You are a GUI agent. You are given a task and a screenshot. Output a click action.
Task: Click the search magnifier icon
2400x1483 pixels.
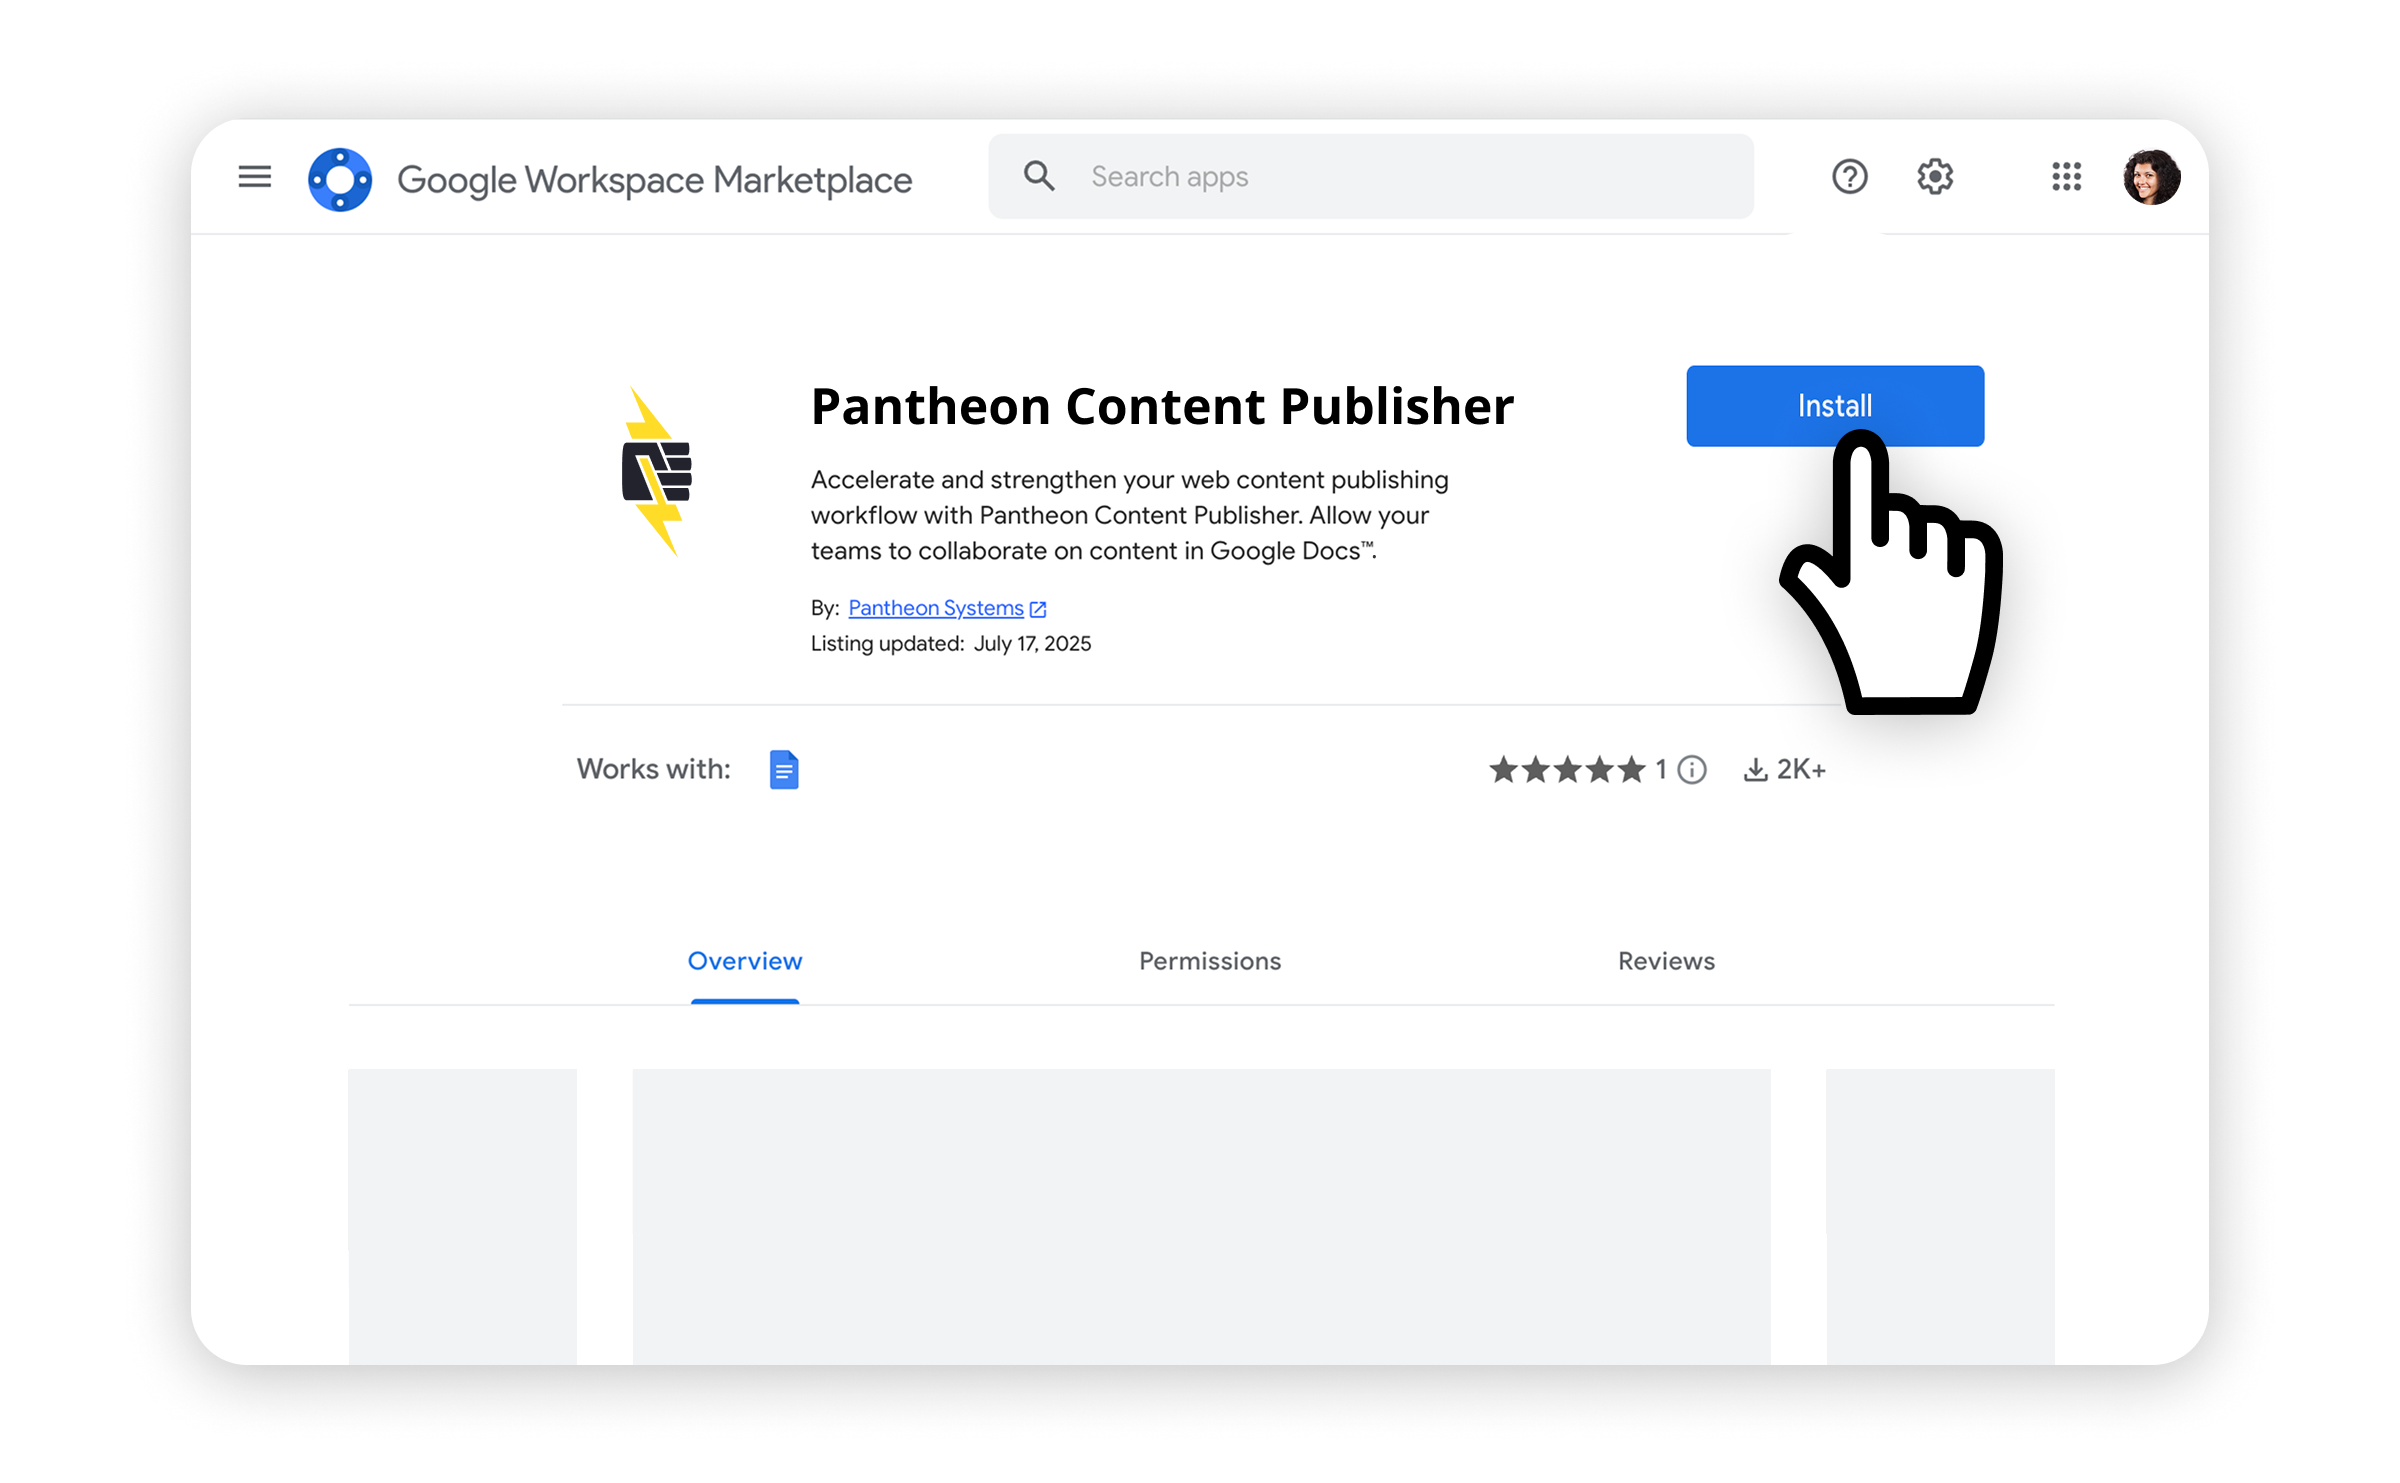click(x=1039, y=175)
